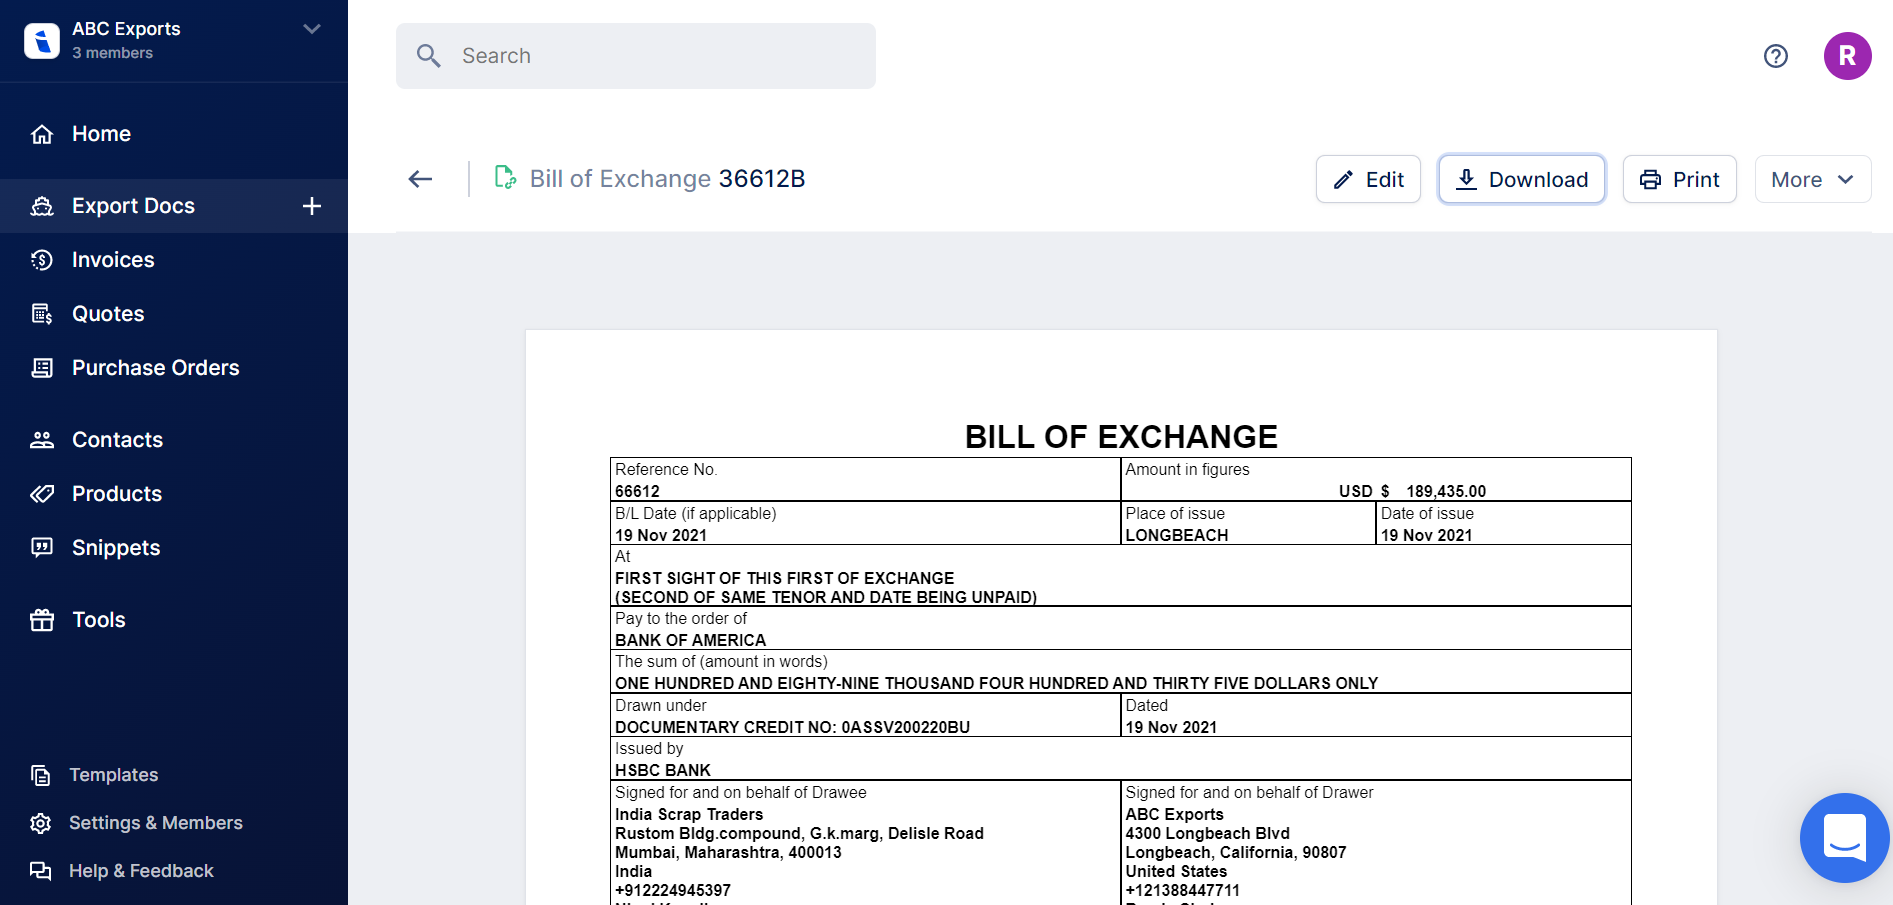Download the Bill of Exchange document

point(1521,179)
